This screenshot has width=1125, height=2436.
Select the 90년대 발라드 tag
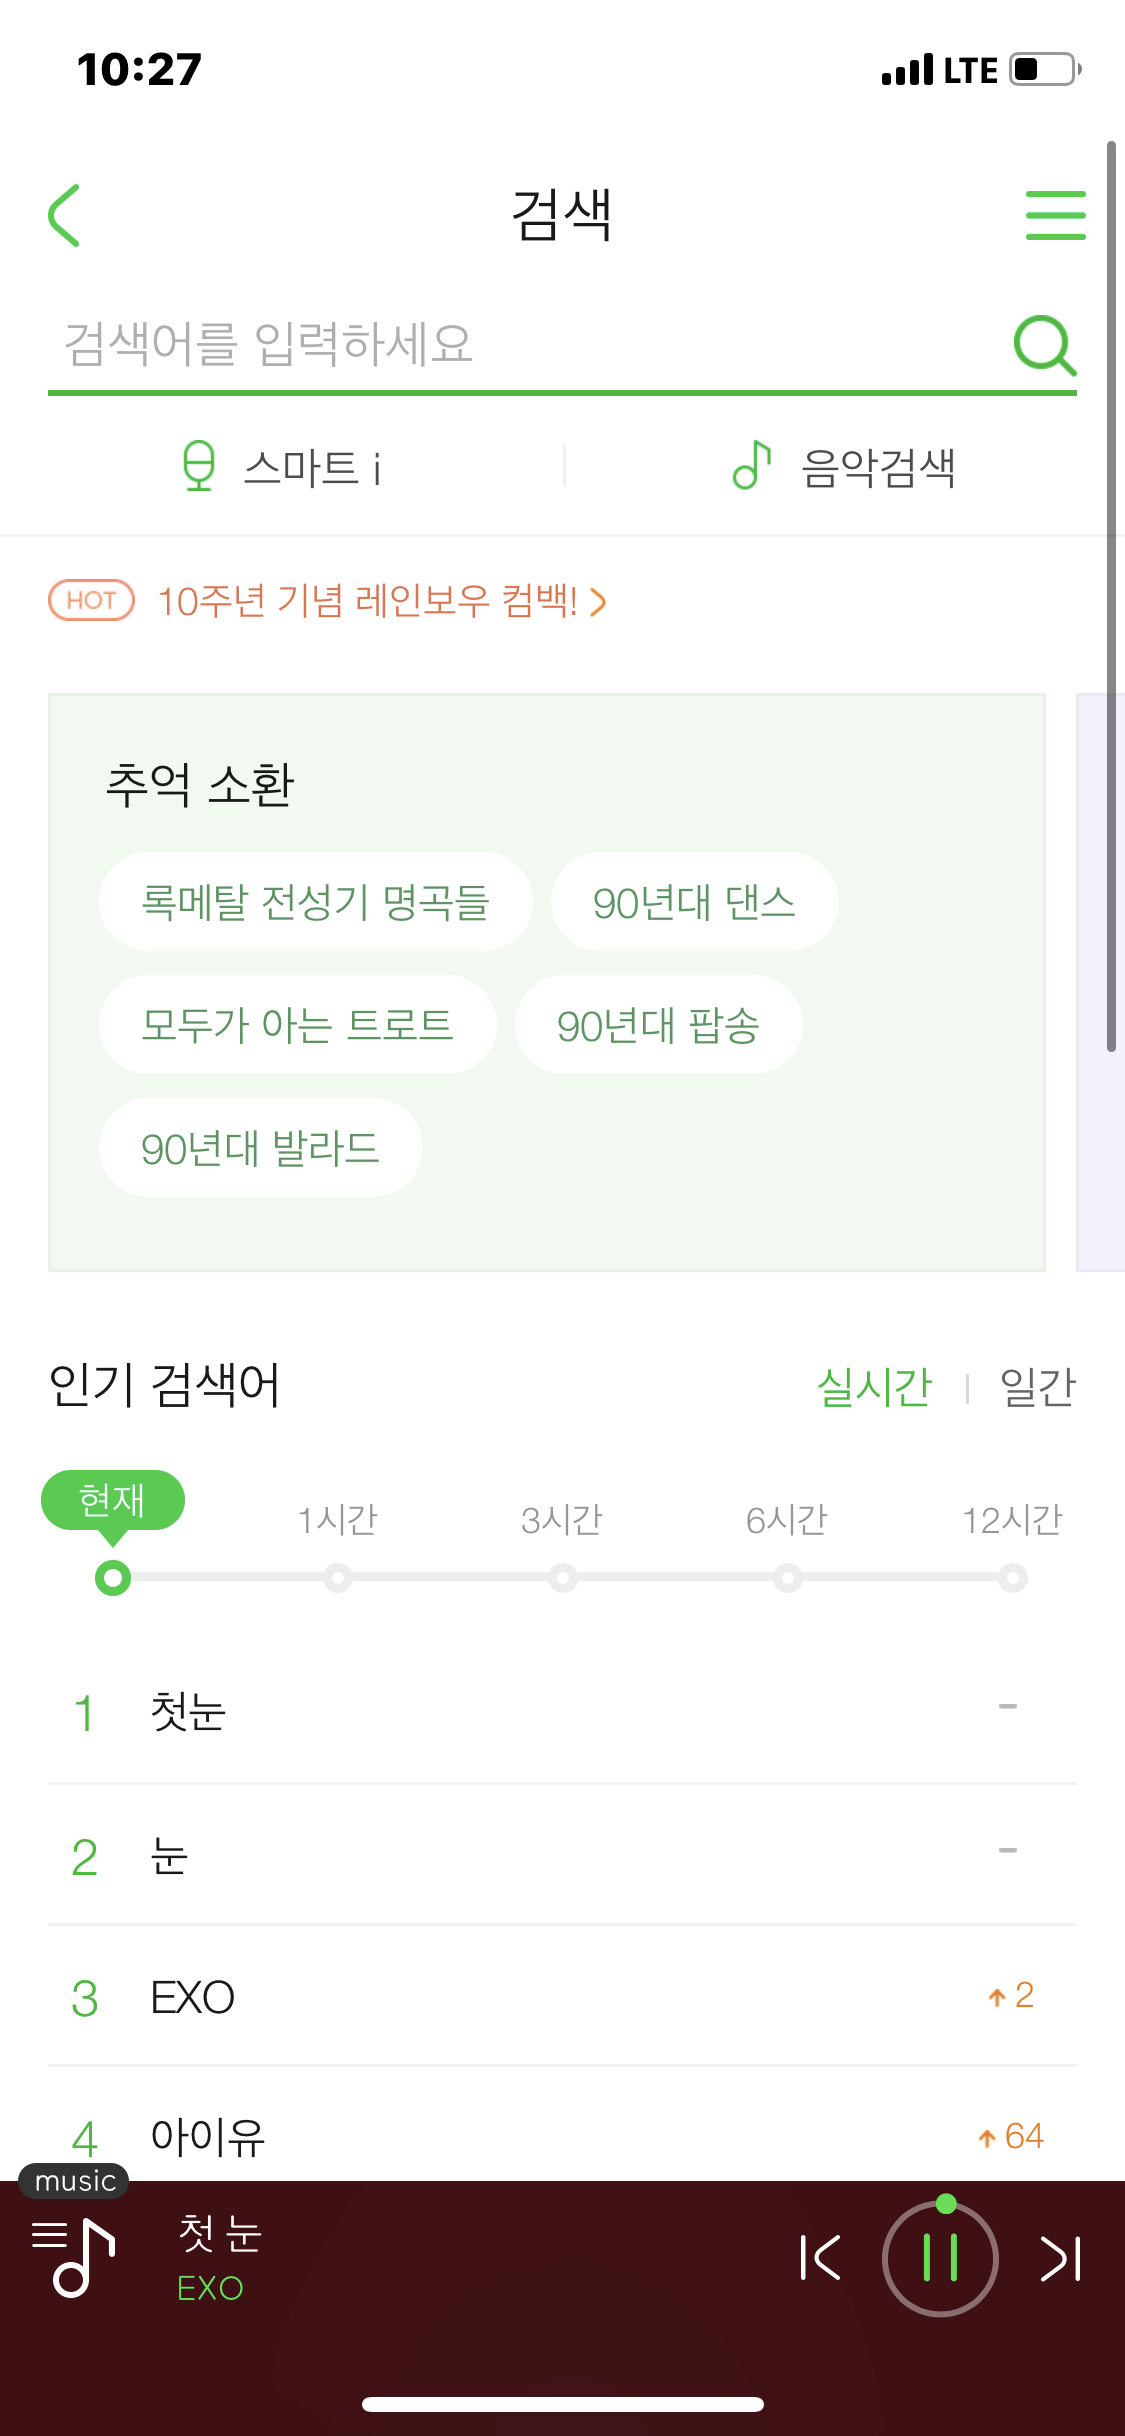coord(260,1148)
